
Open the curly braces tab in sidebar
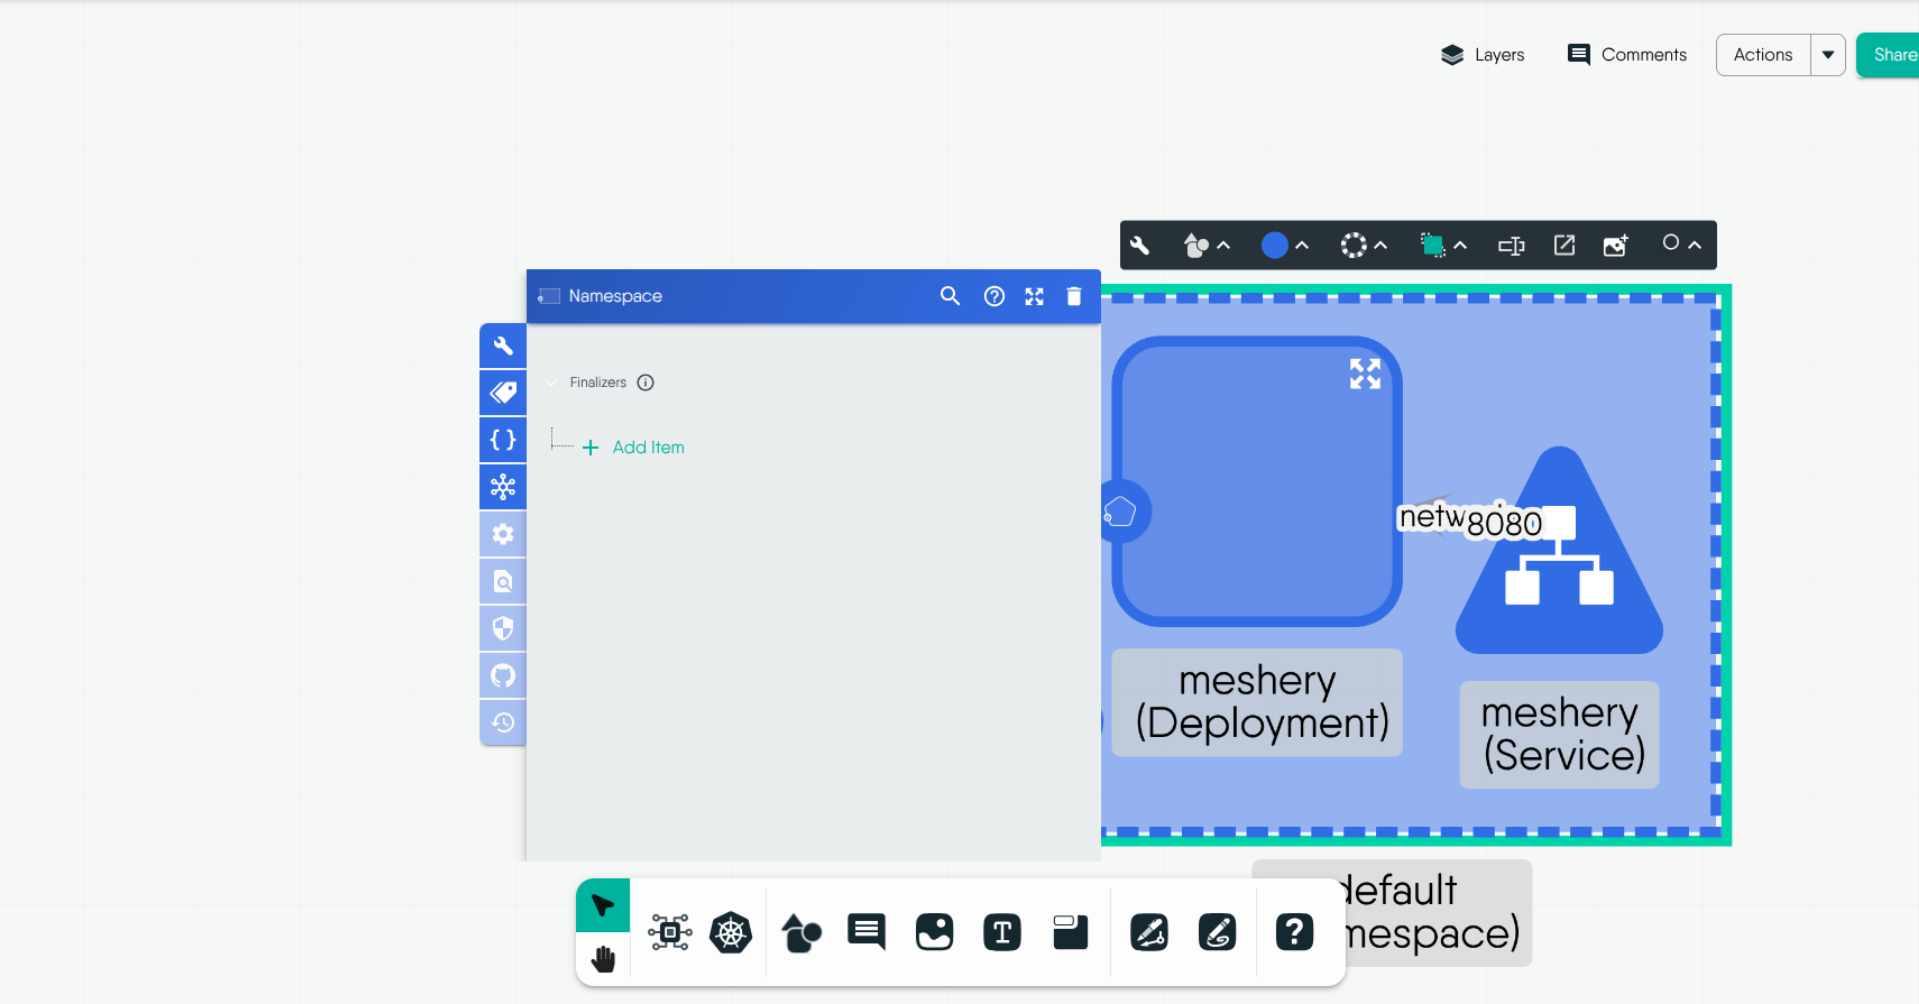(x=503, y=440)
